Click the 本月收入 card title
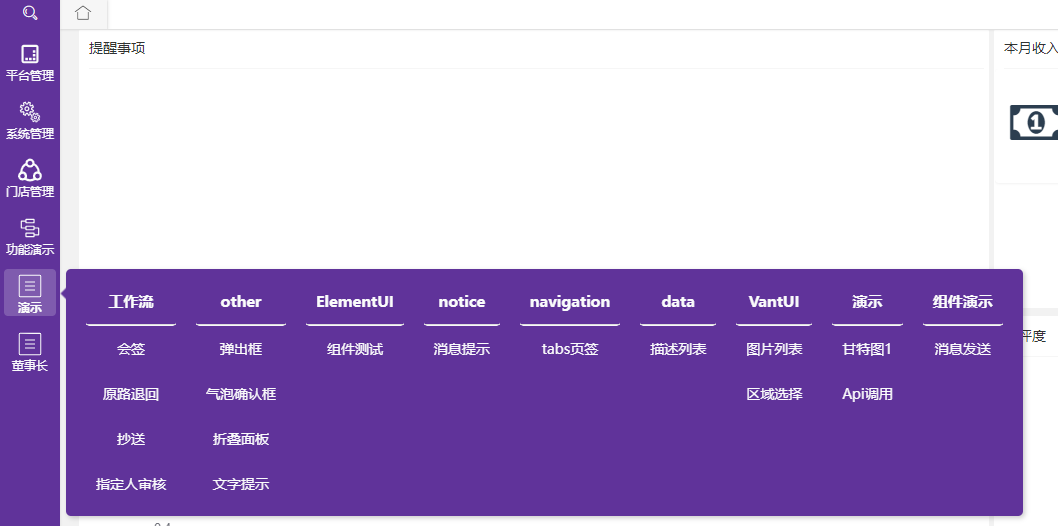This screenshot has width=1058, height=526. [x=1030, y=49]
